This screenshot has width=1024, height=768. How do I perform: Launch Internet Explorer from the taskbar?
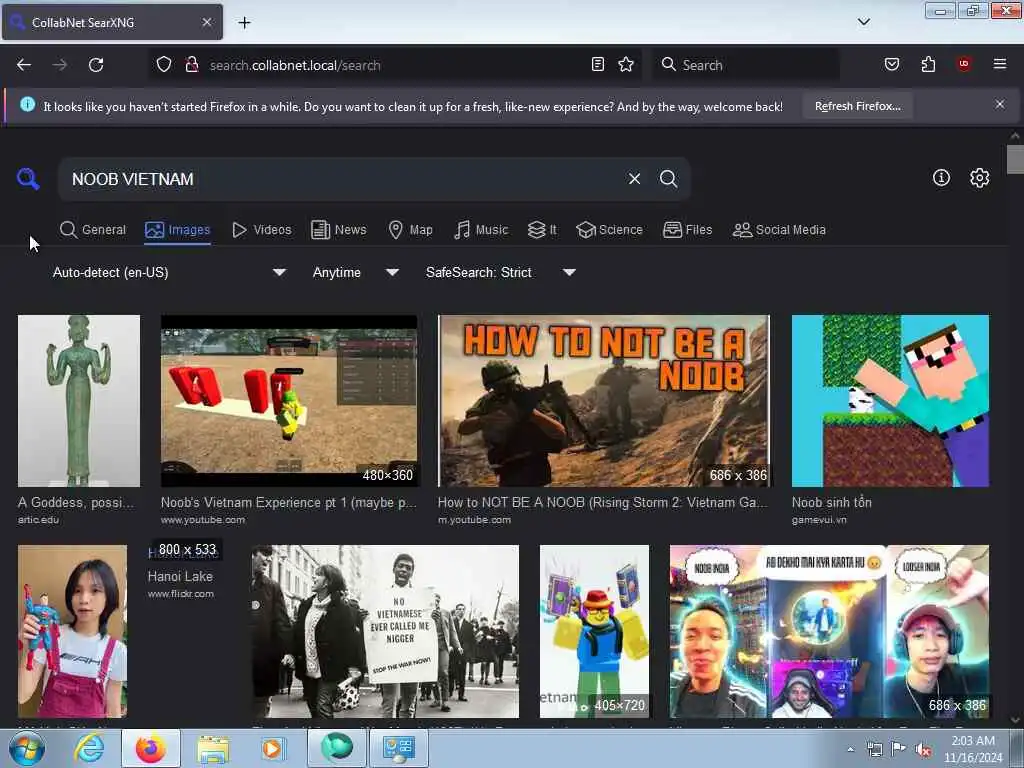point(89,748)
